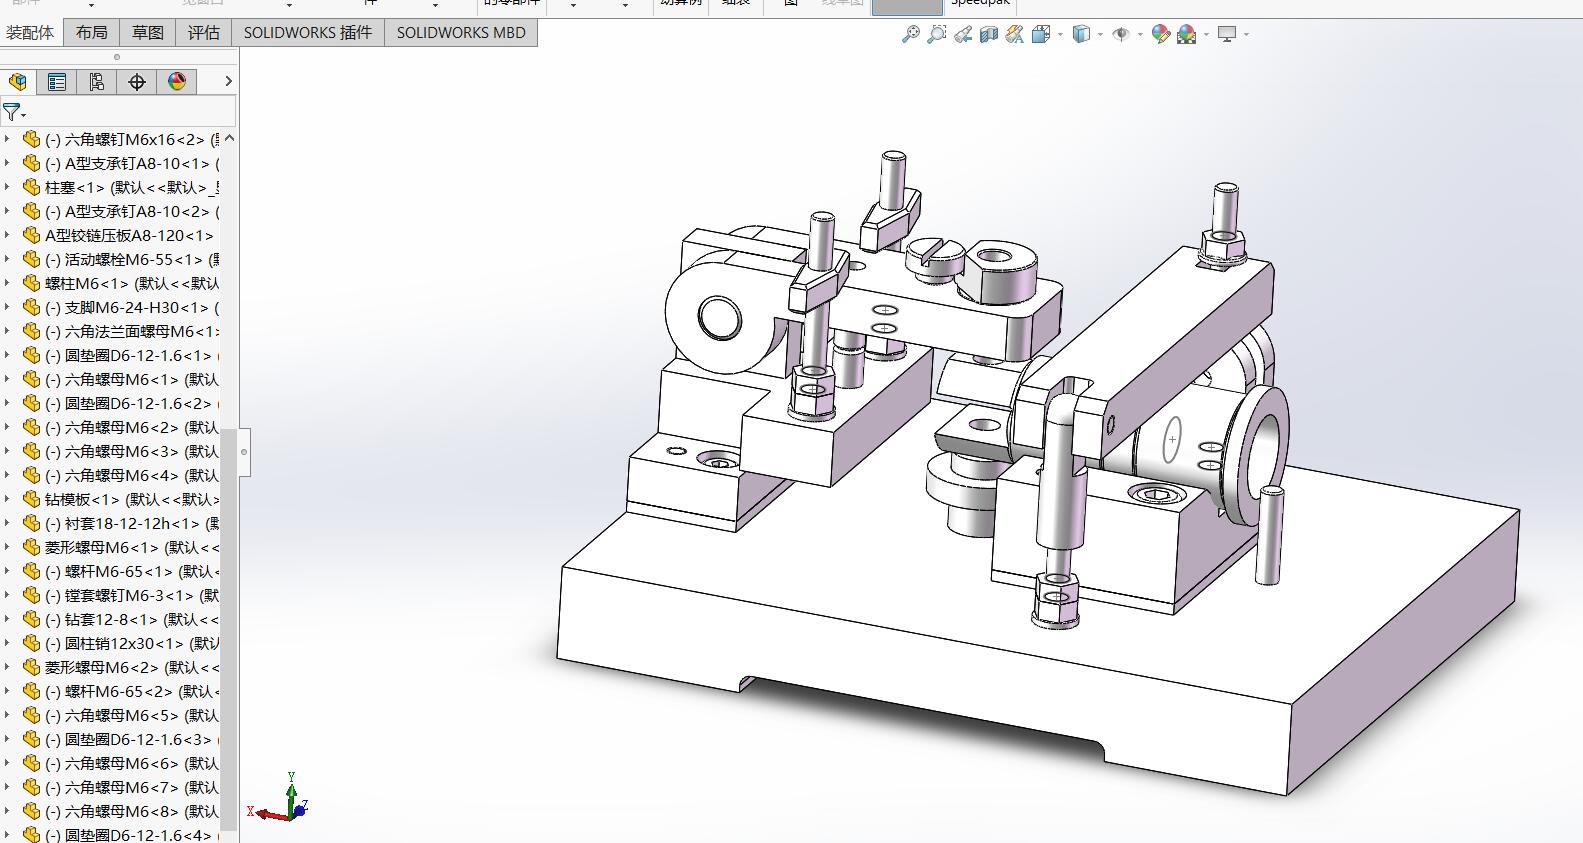Click the 六角法兰面螺母M6<1> part icon
Viewport: 1583px width, 843px height.
tap(31, 332)
